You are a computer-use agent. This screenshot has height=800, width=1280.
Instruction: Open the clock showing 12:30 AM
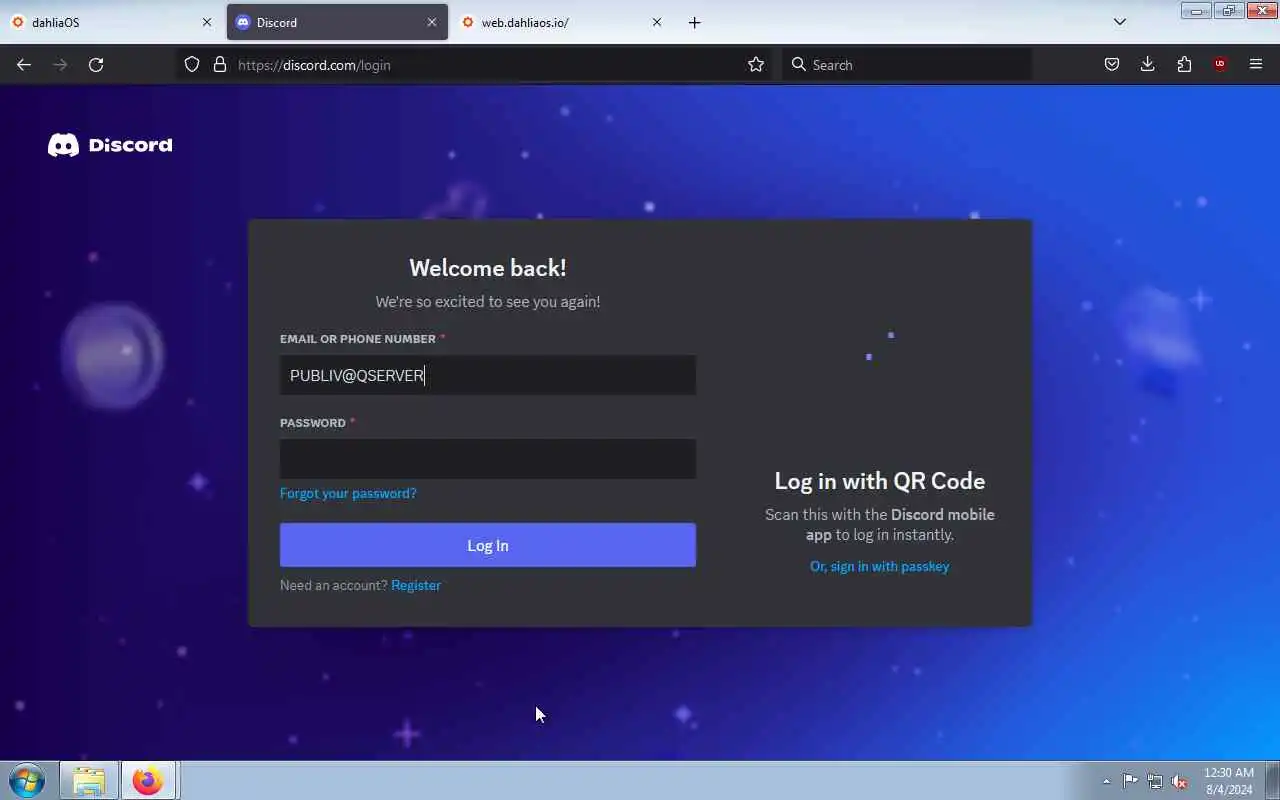pos(1229,781)
